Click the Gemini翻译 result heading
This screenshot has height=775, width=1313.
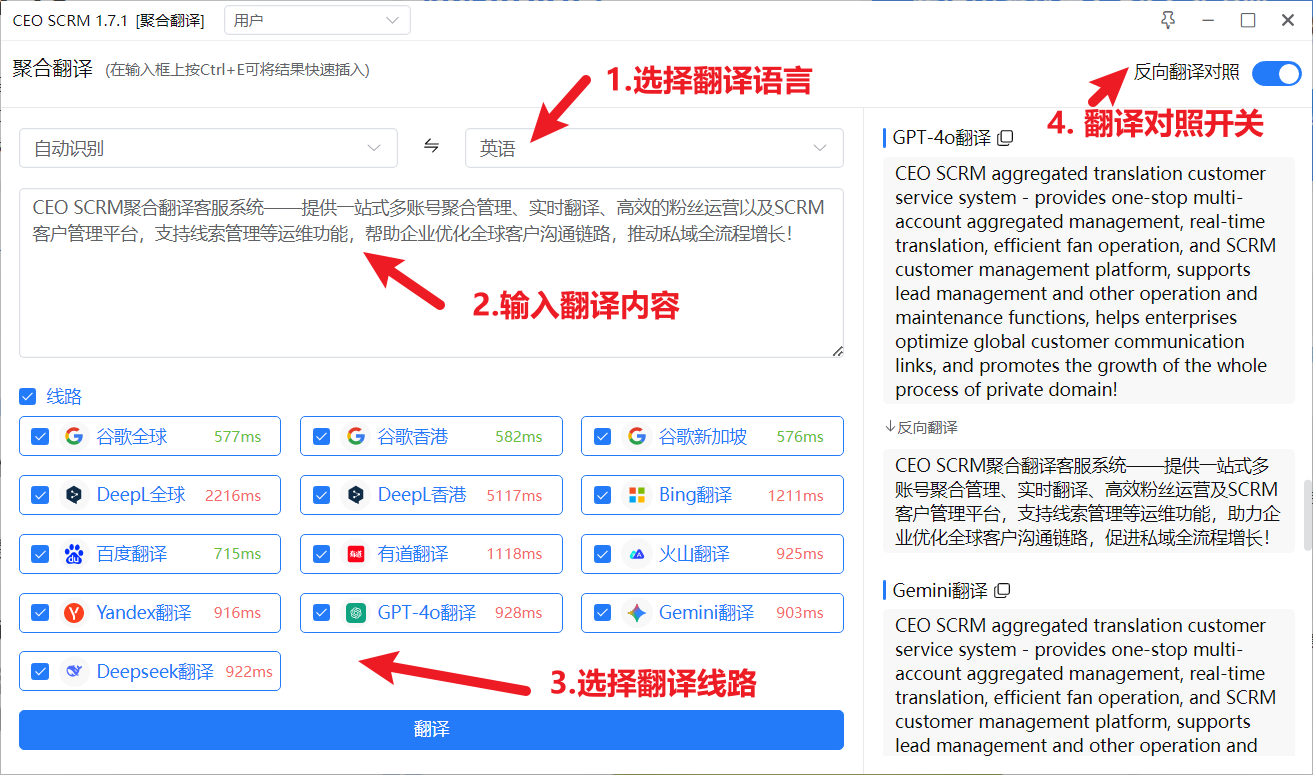tap(940, 590)
